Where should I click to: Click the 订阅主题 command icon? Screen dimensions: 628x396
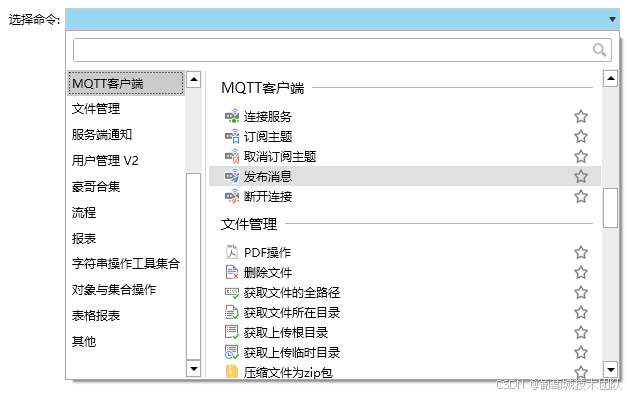coord(232,137)
